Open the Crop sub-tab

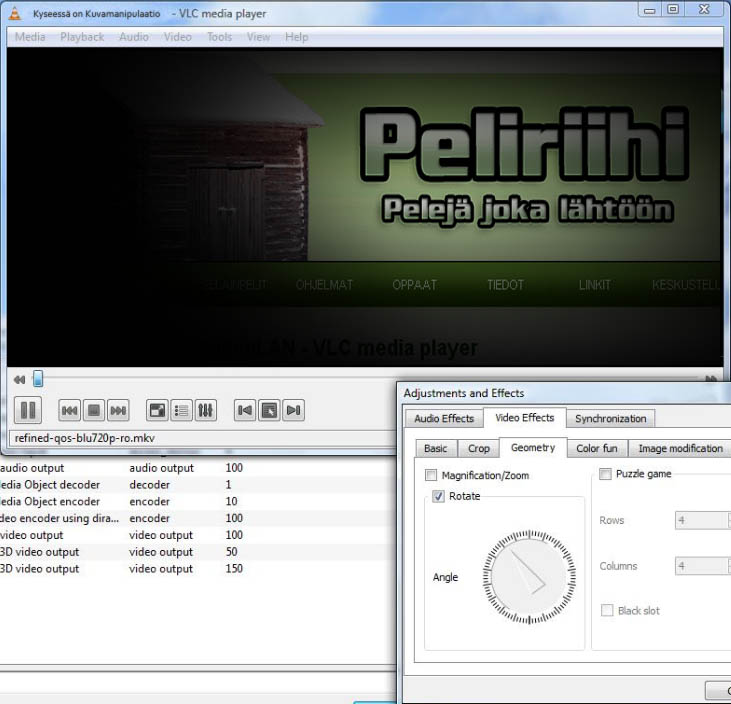(478, 449)
